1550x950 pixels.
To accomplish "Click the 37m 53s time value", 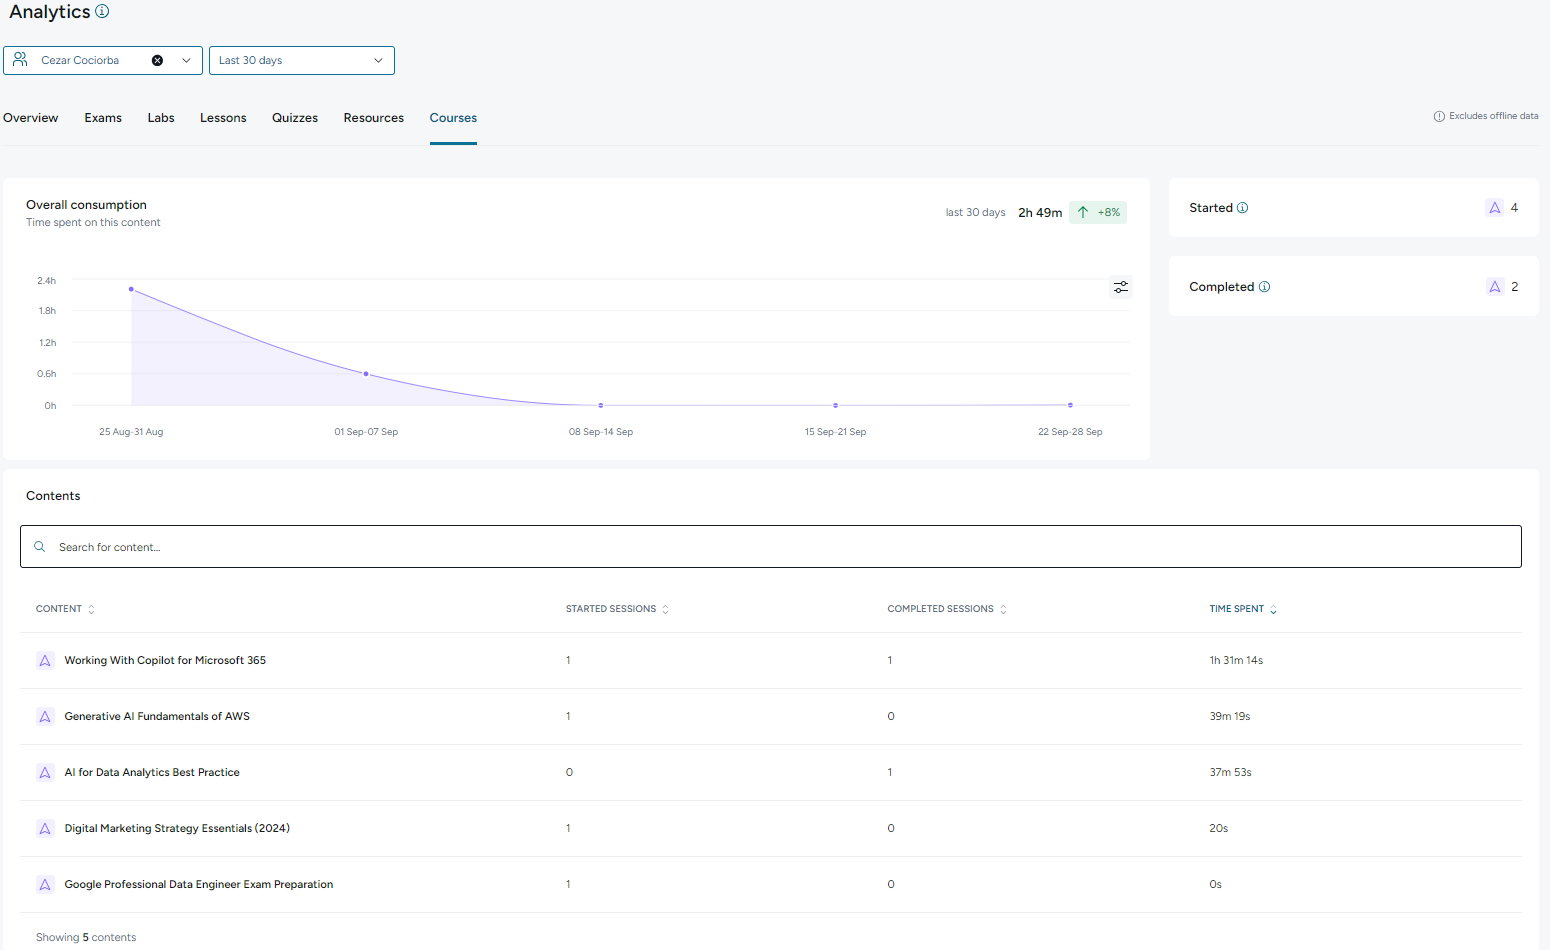I will 1230,772.
